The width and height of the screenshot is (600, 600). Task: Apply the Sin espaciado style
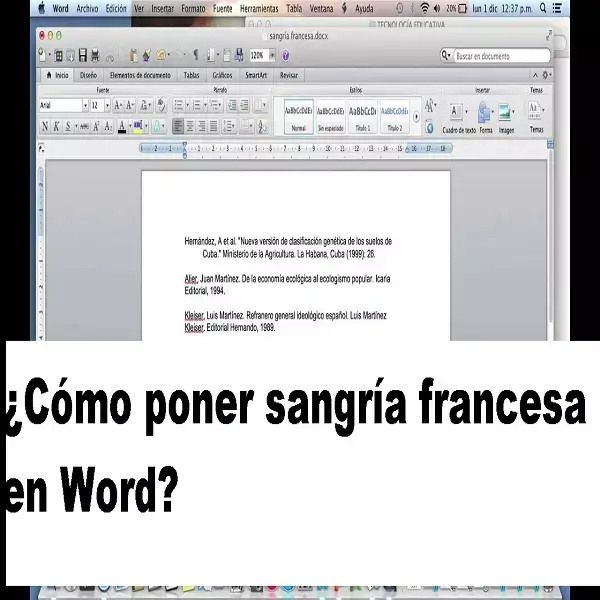pos(331,116)
